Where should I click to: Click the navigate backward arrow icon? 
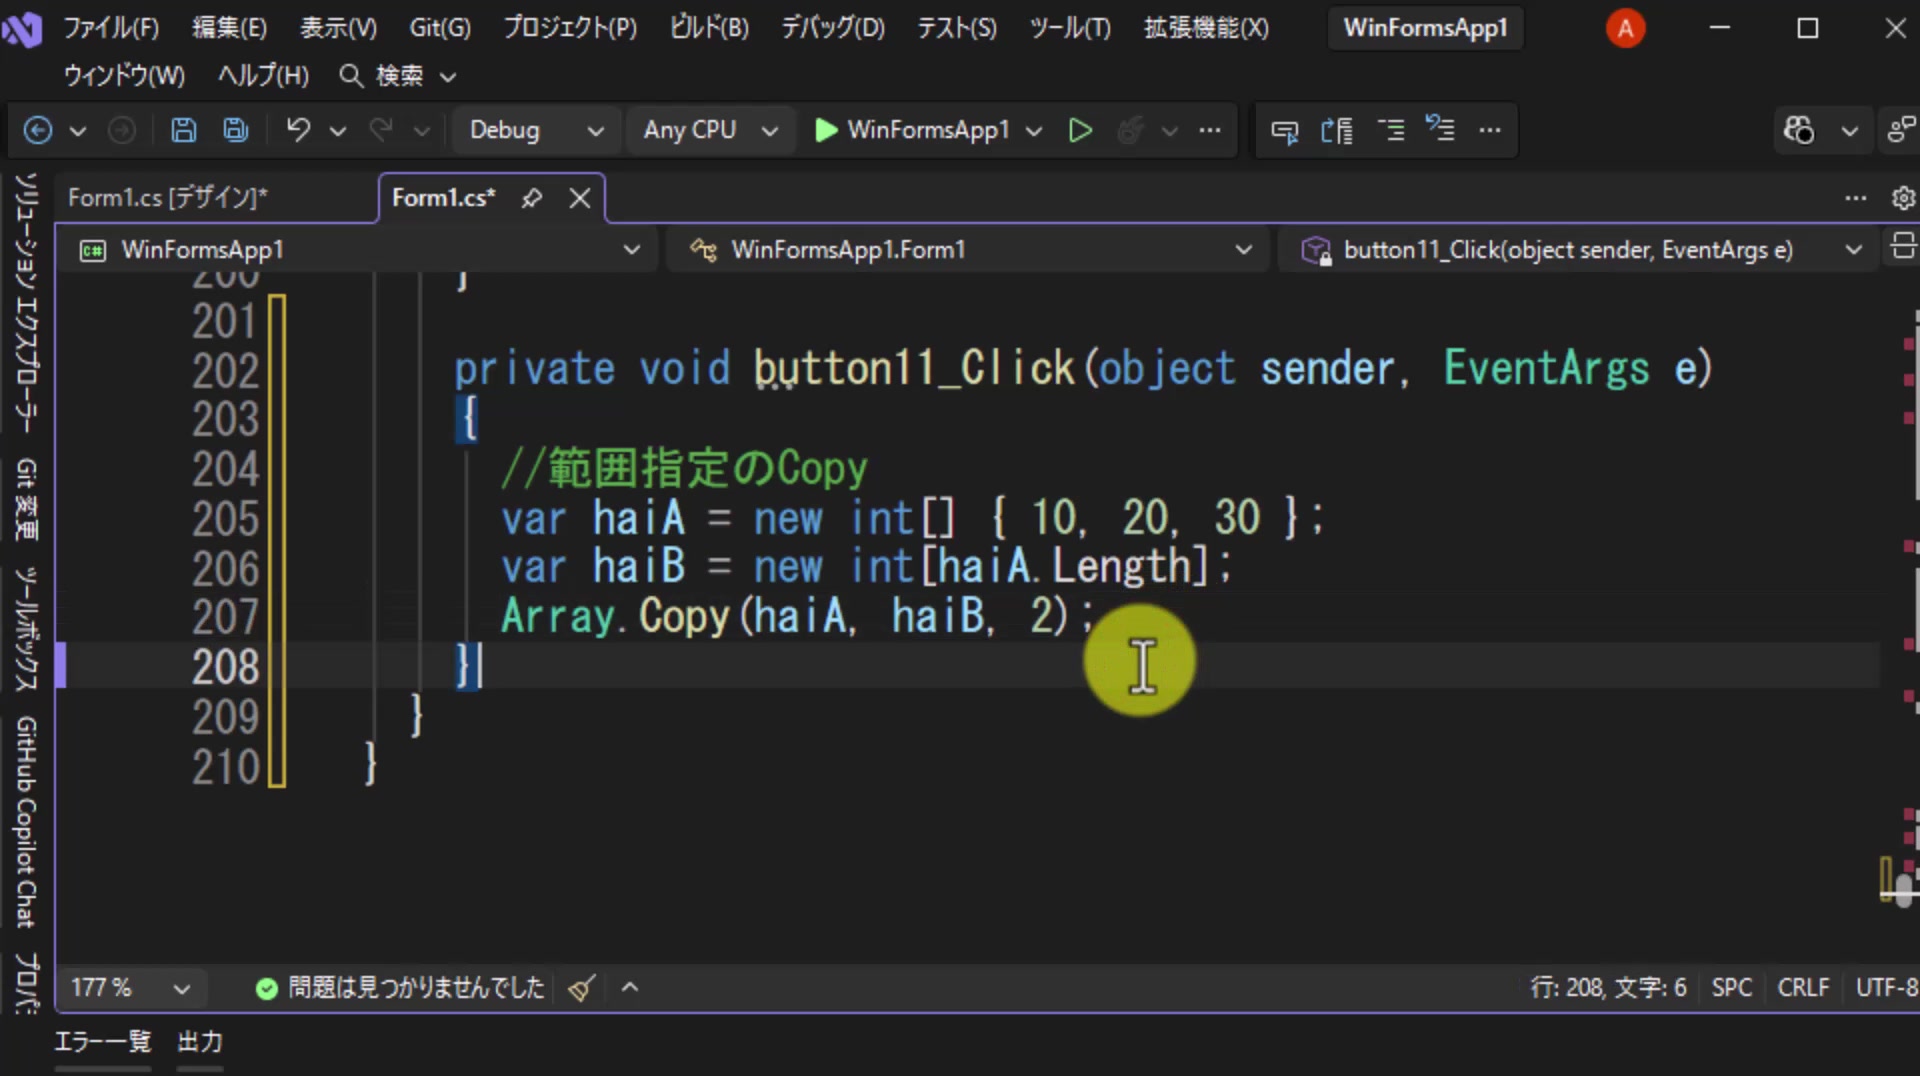pyautogui.click(x=38, y=130)
